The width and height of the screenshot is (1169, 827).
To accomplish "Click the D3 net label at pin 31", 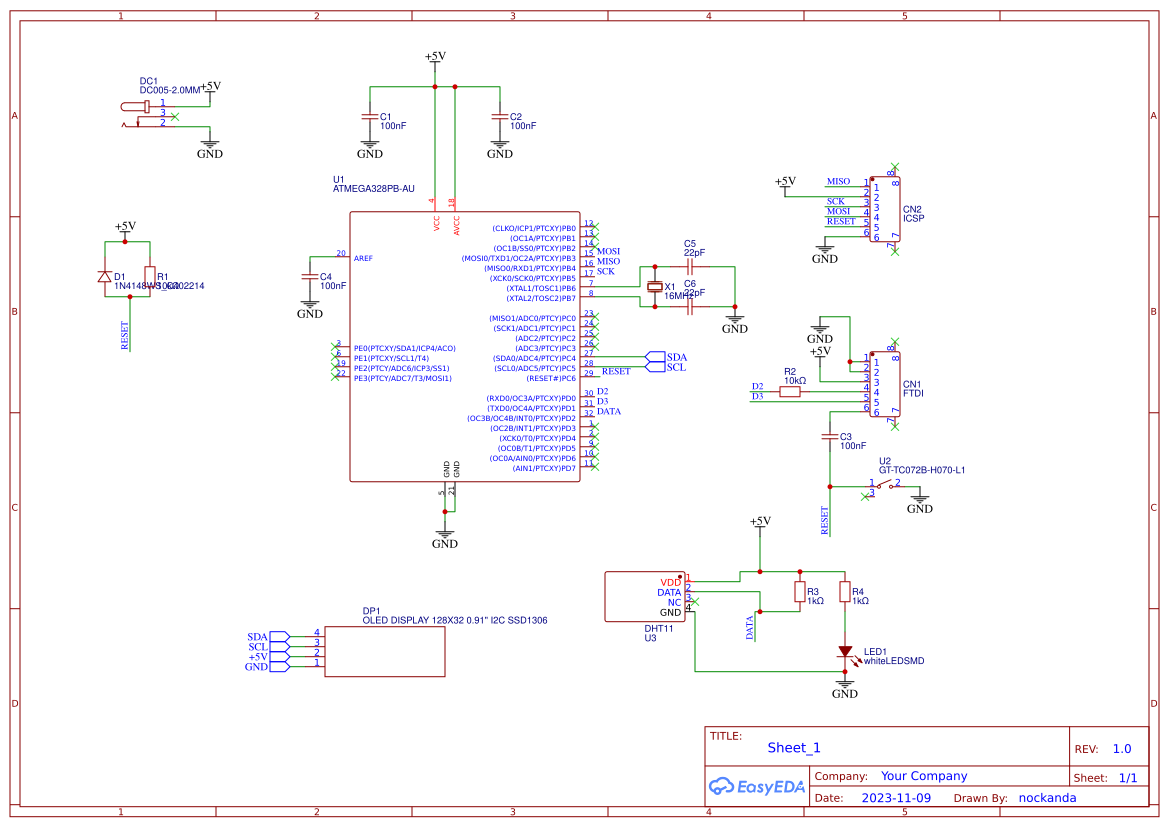I will click(602, 401).
